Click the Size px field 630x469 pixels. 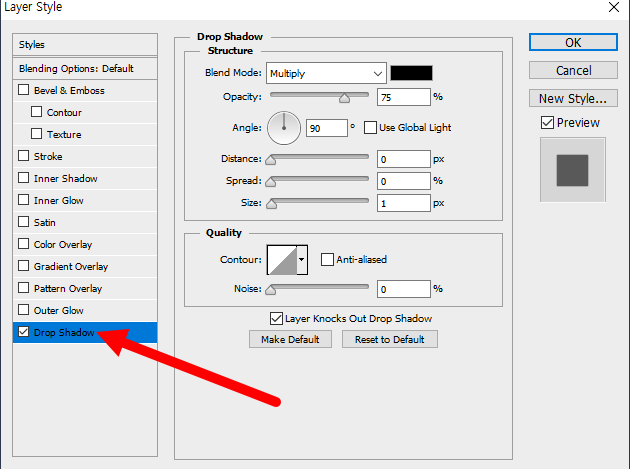tap(403, 203)
